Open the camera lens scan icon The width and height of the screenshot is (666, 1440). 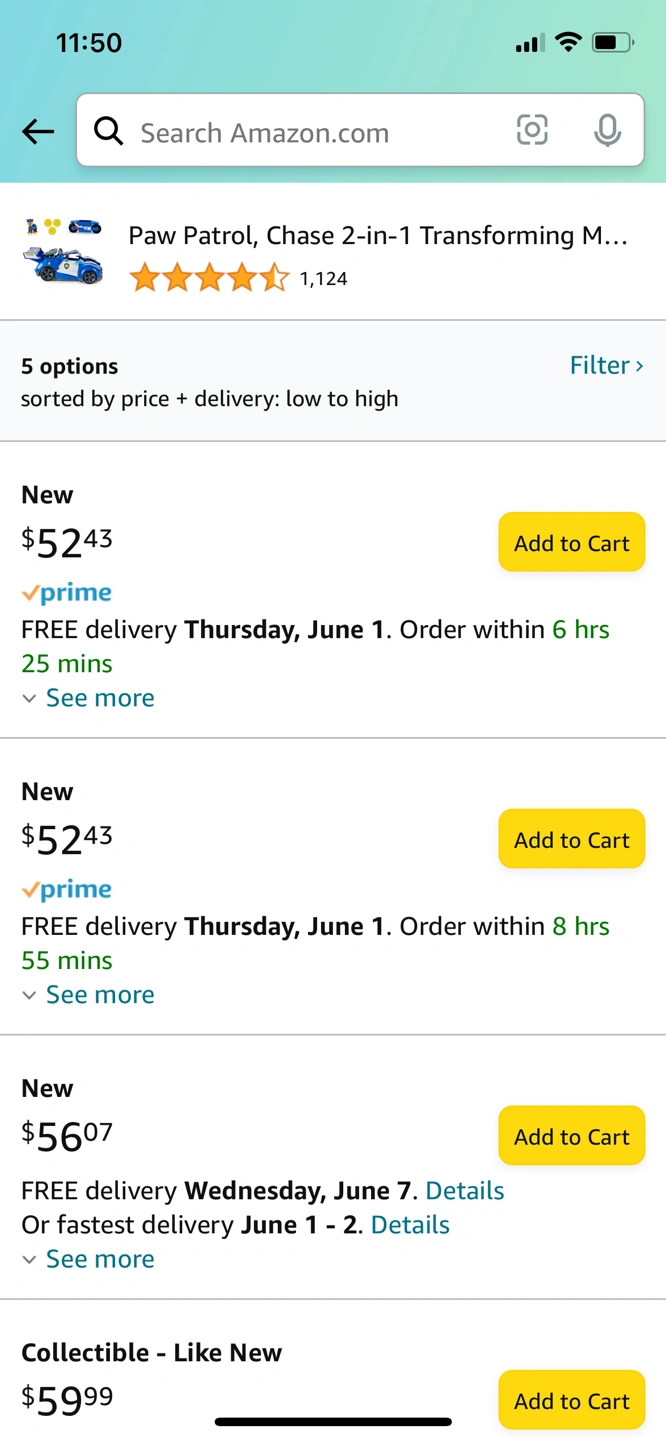coord(532,130)
